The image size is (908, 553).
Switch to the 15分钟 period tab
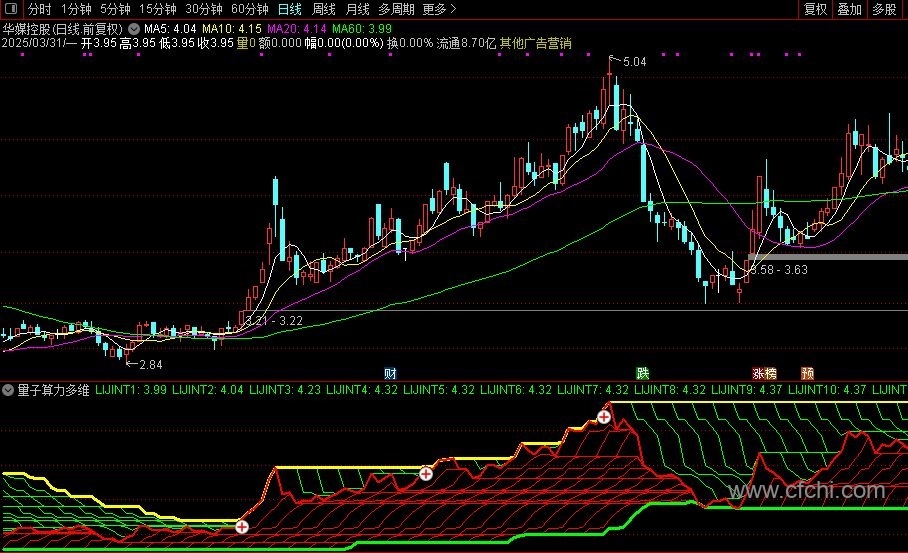[x=158, y=9]
